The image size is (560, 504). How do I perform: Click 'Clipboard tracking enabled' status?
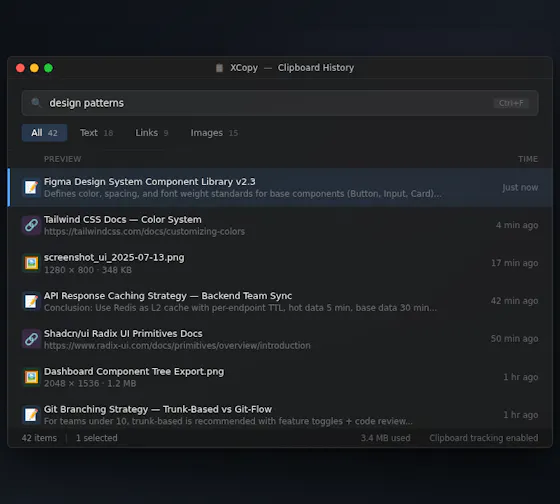point(484,438)
